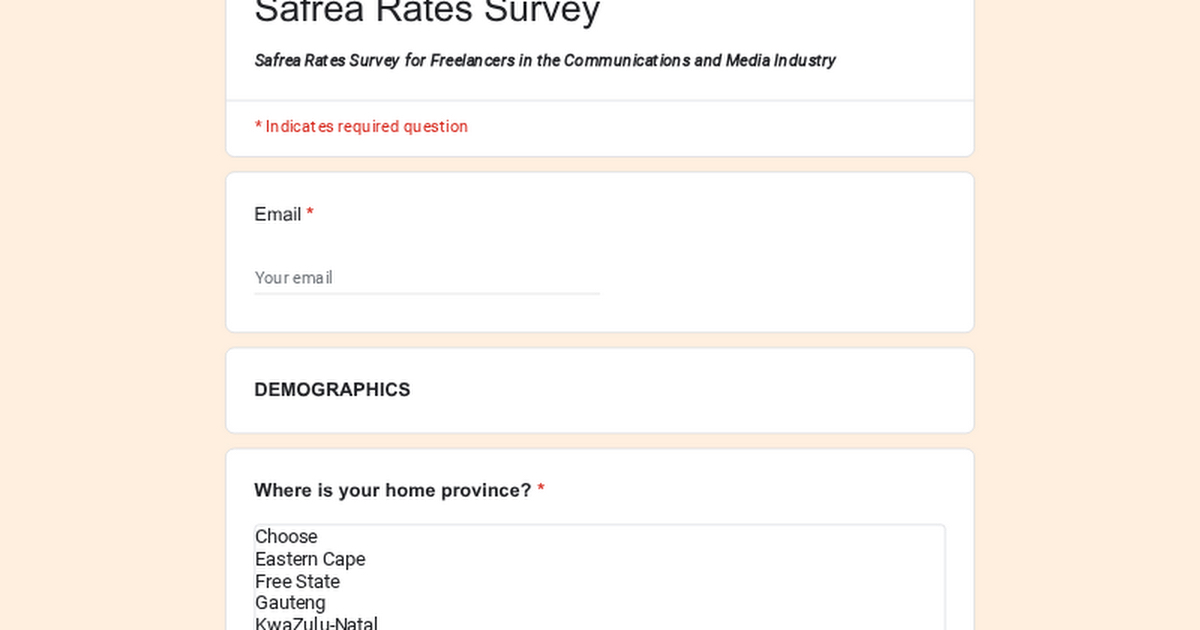Viewport: 1200px width, 630px height.
Task: Click the red asterisk beside Email
Action: (310, 214)
